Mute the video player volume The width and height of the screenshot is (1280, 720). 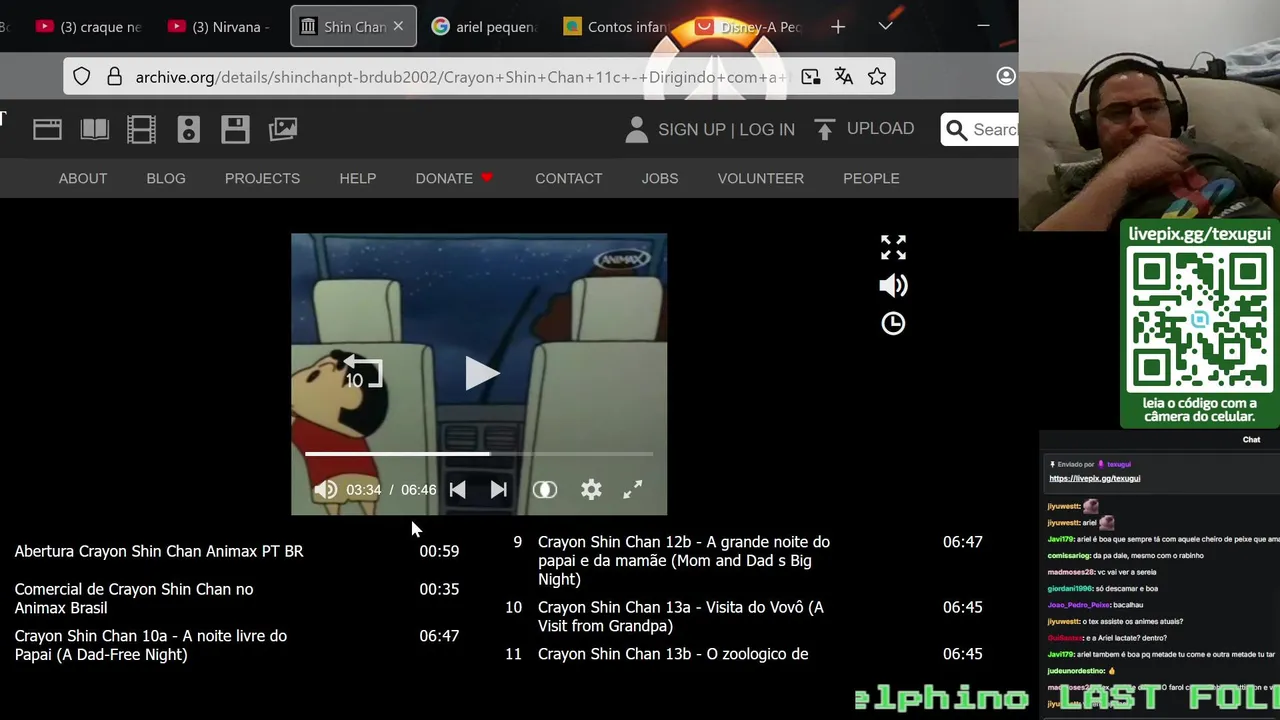tap(325, 490)
